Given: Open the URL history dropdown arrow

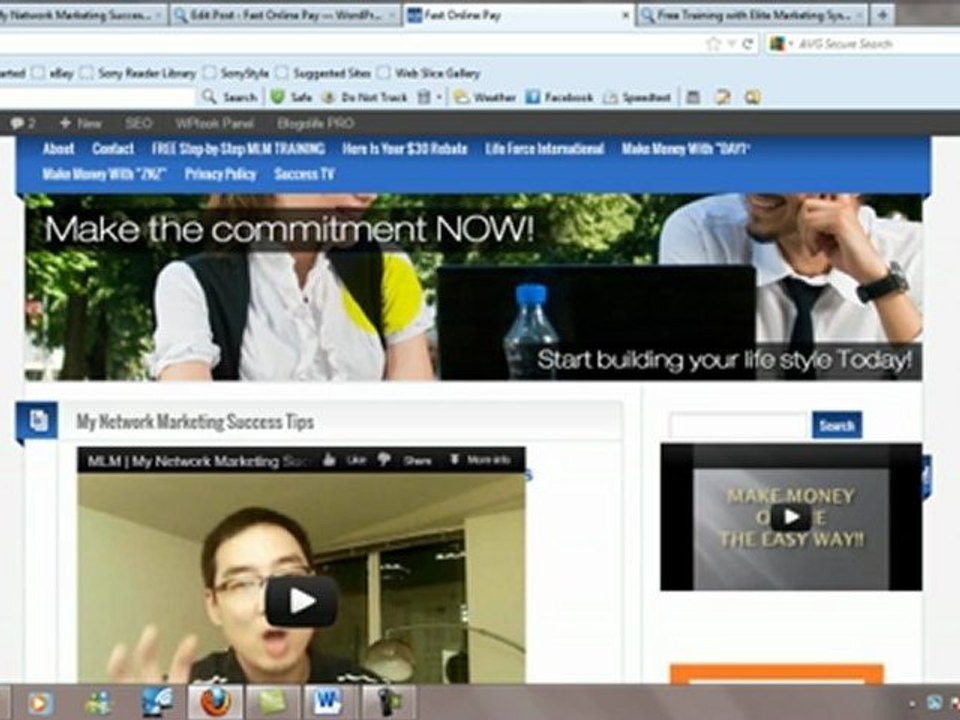Looking at the screenshot, I should (731, 44).
